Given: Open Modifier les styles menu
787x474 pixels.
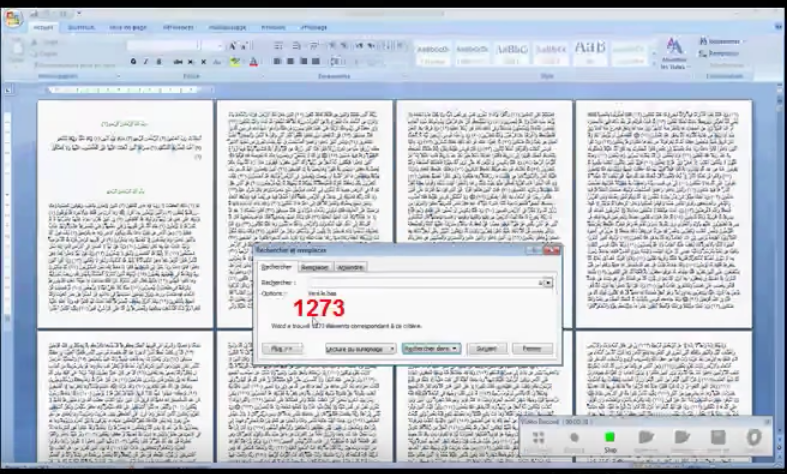Looking at the screenshot, I should 675,54.
